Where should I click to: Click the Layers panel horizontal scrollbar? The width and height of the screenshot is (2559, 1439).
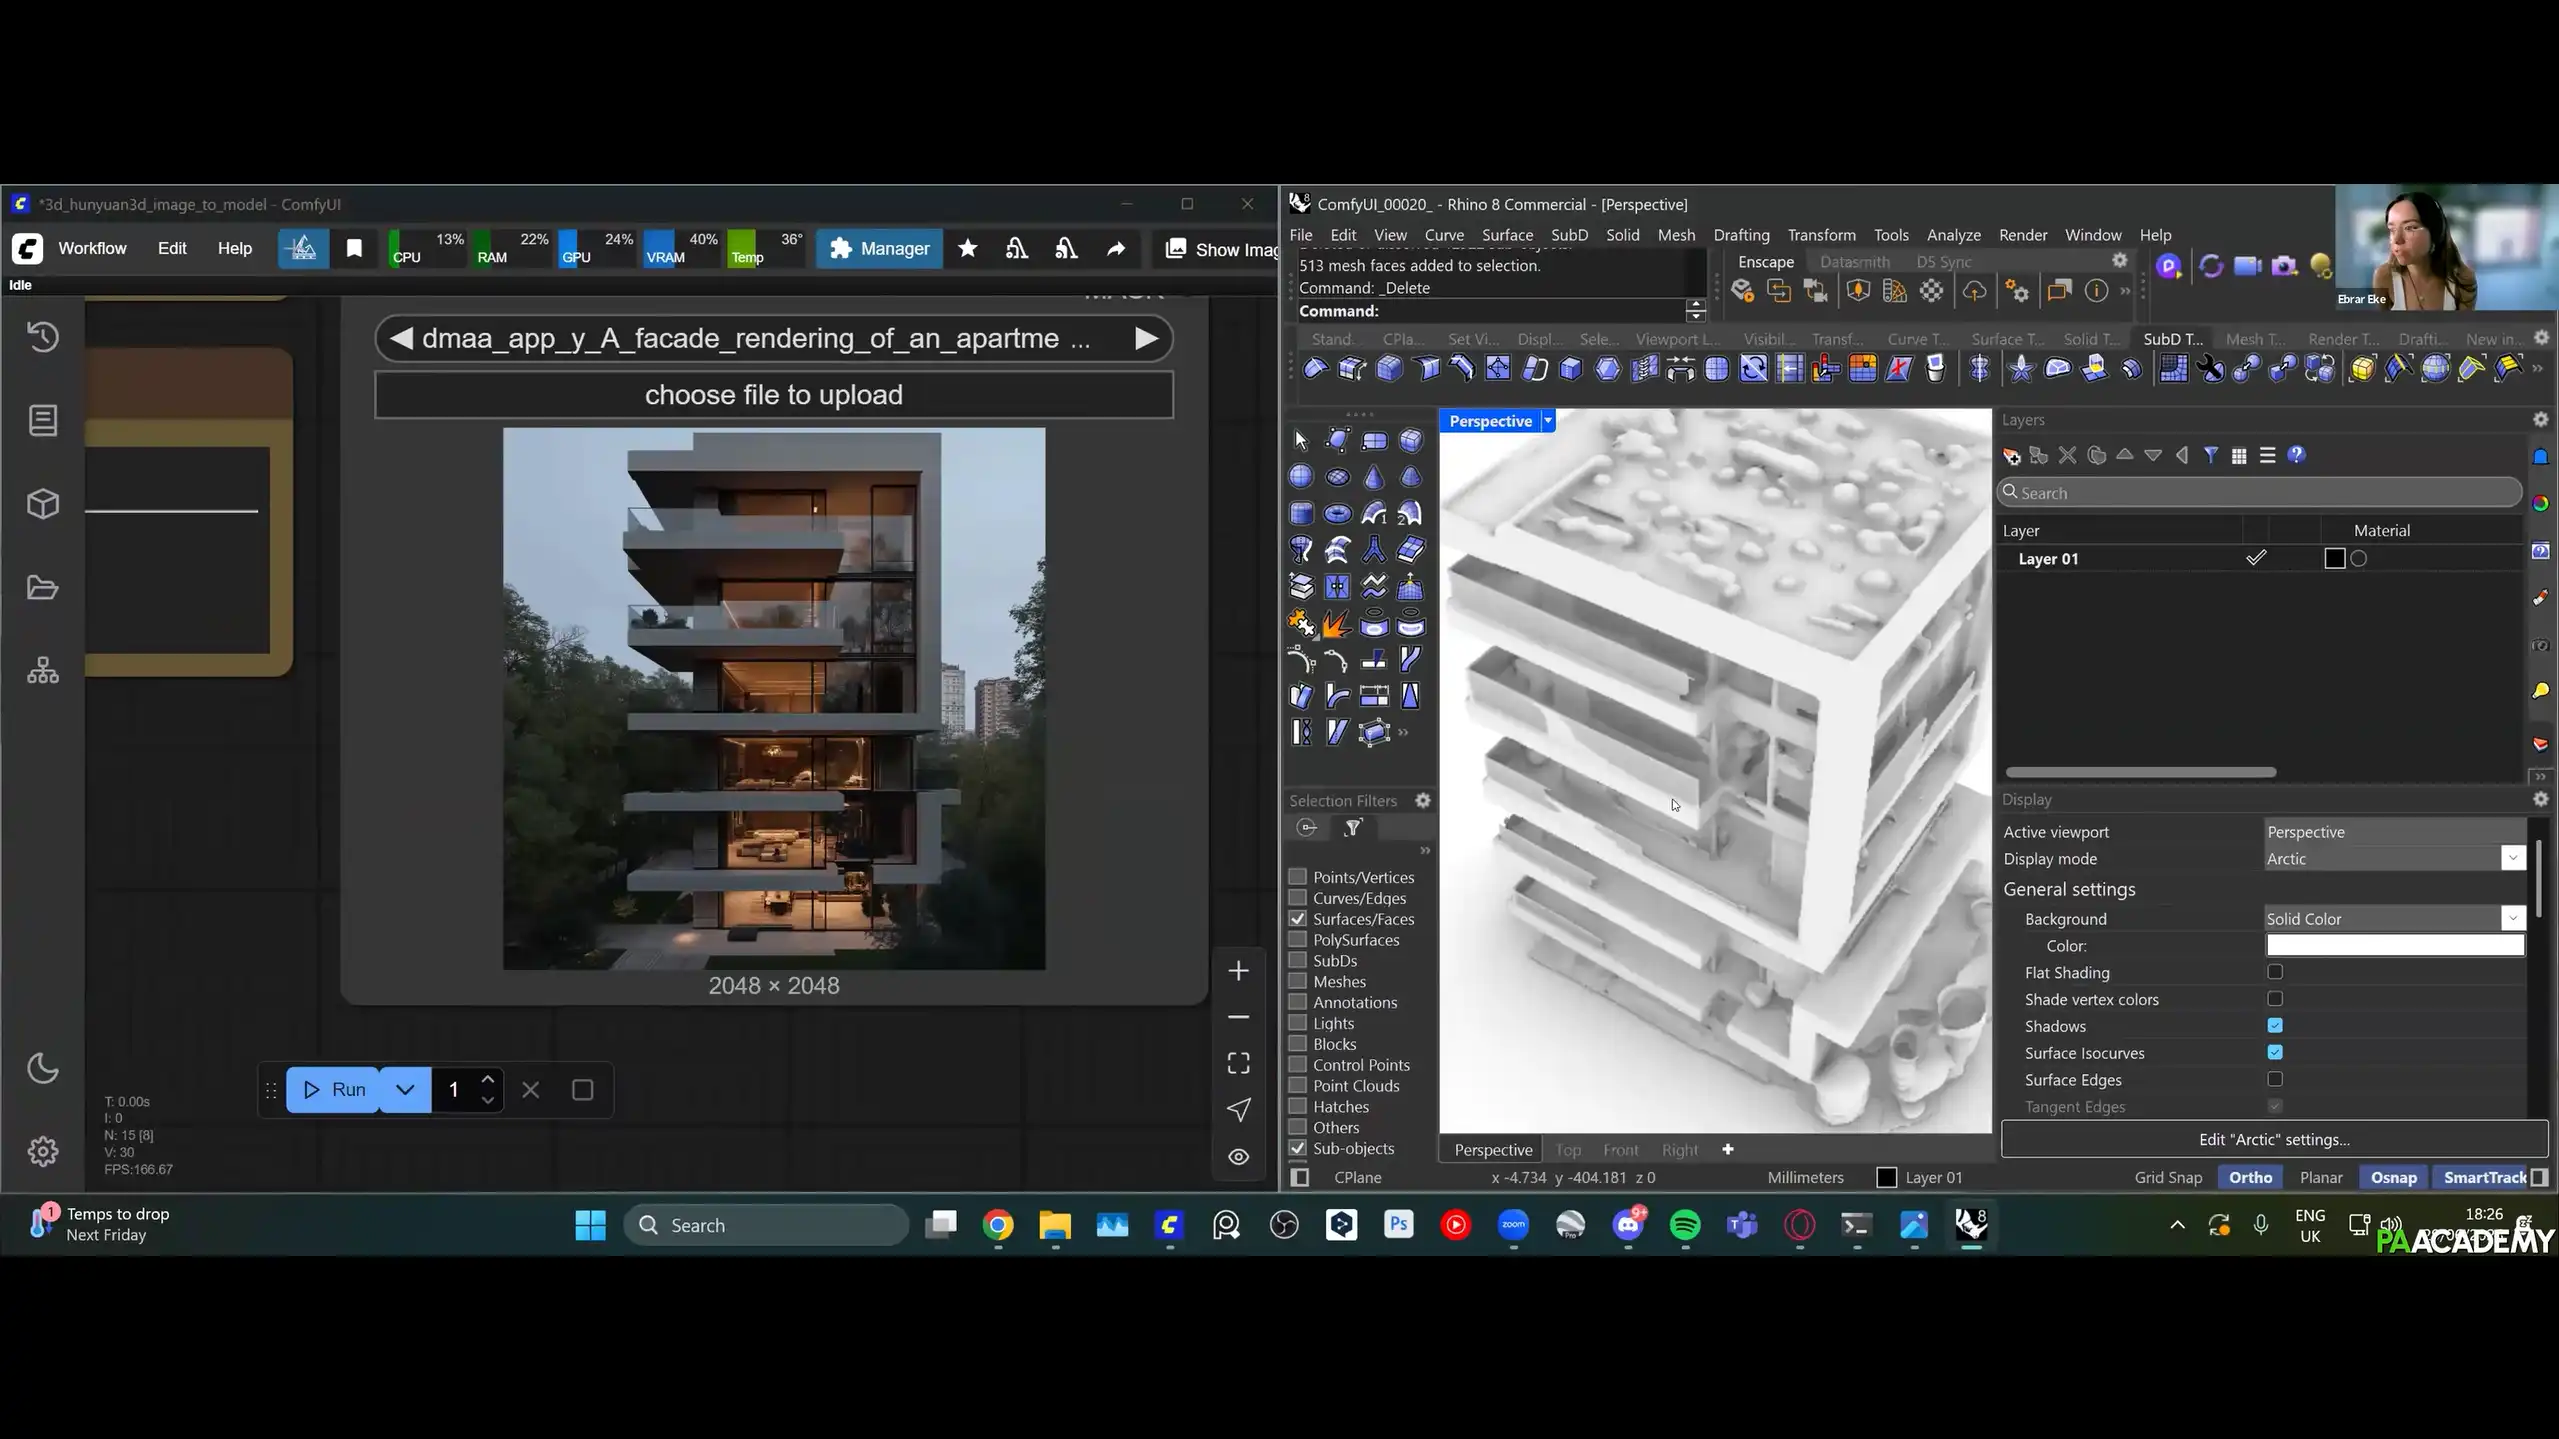(x=2140, y=772)
